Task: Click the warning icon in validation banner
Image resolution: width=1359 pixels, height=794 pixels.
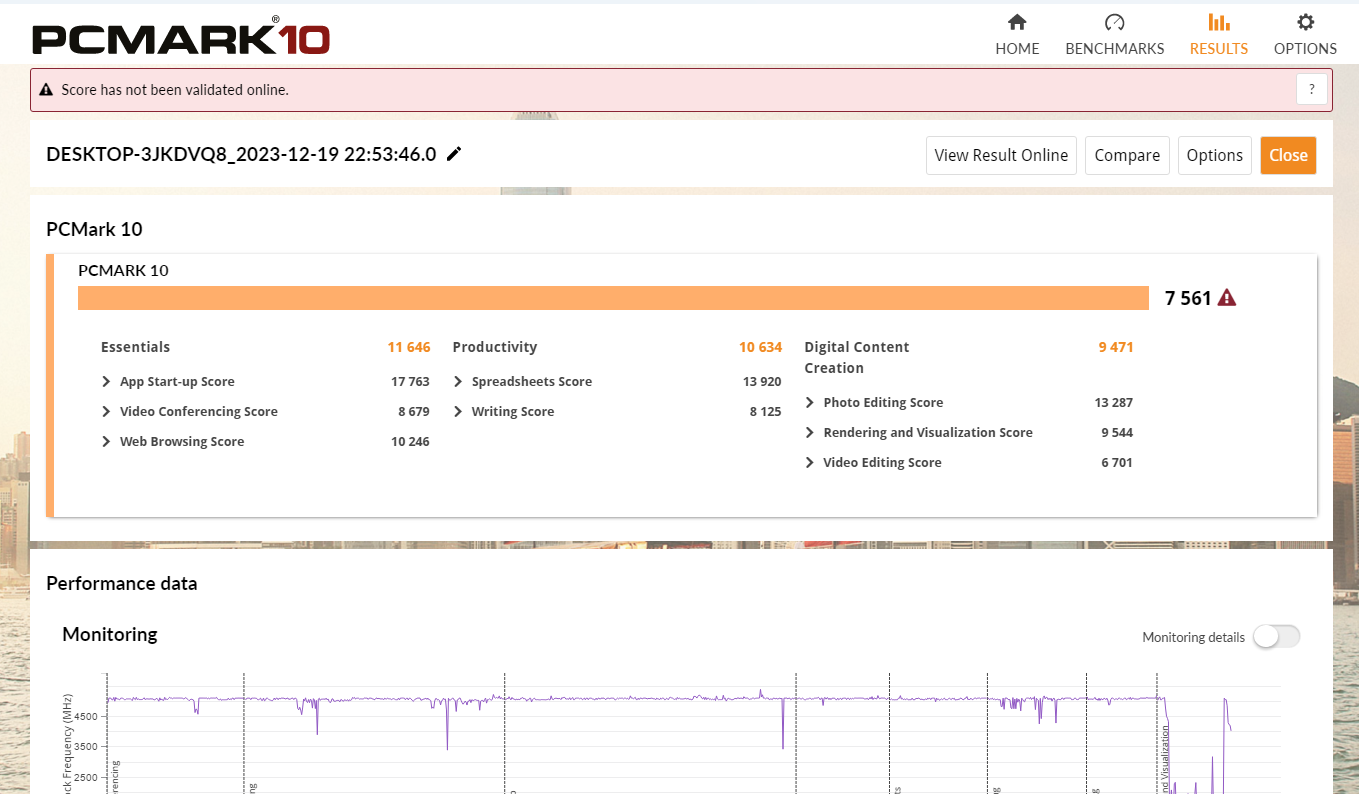Action: 45,90
